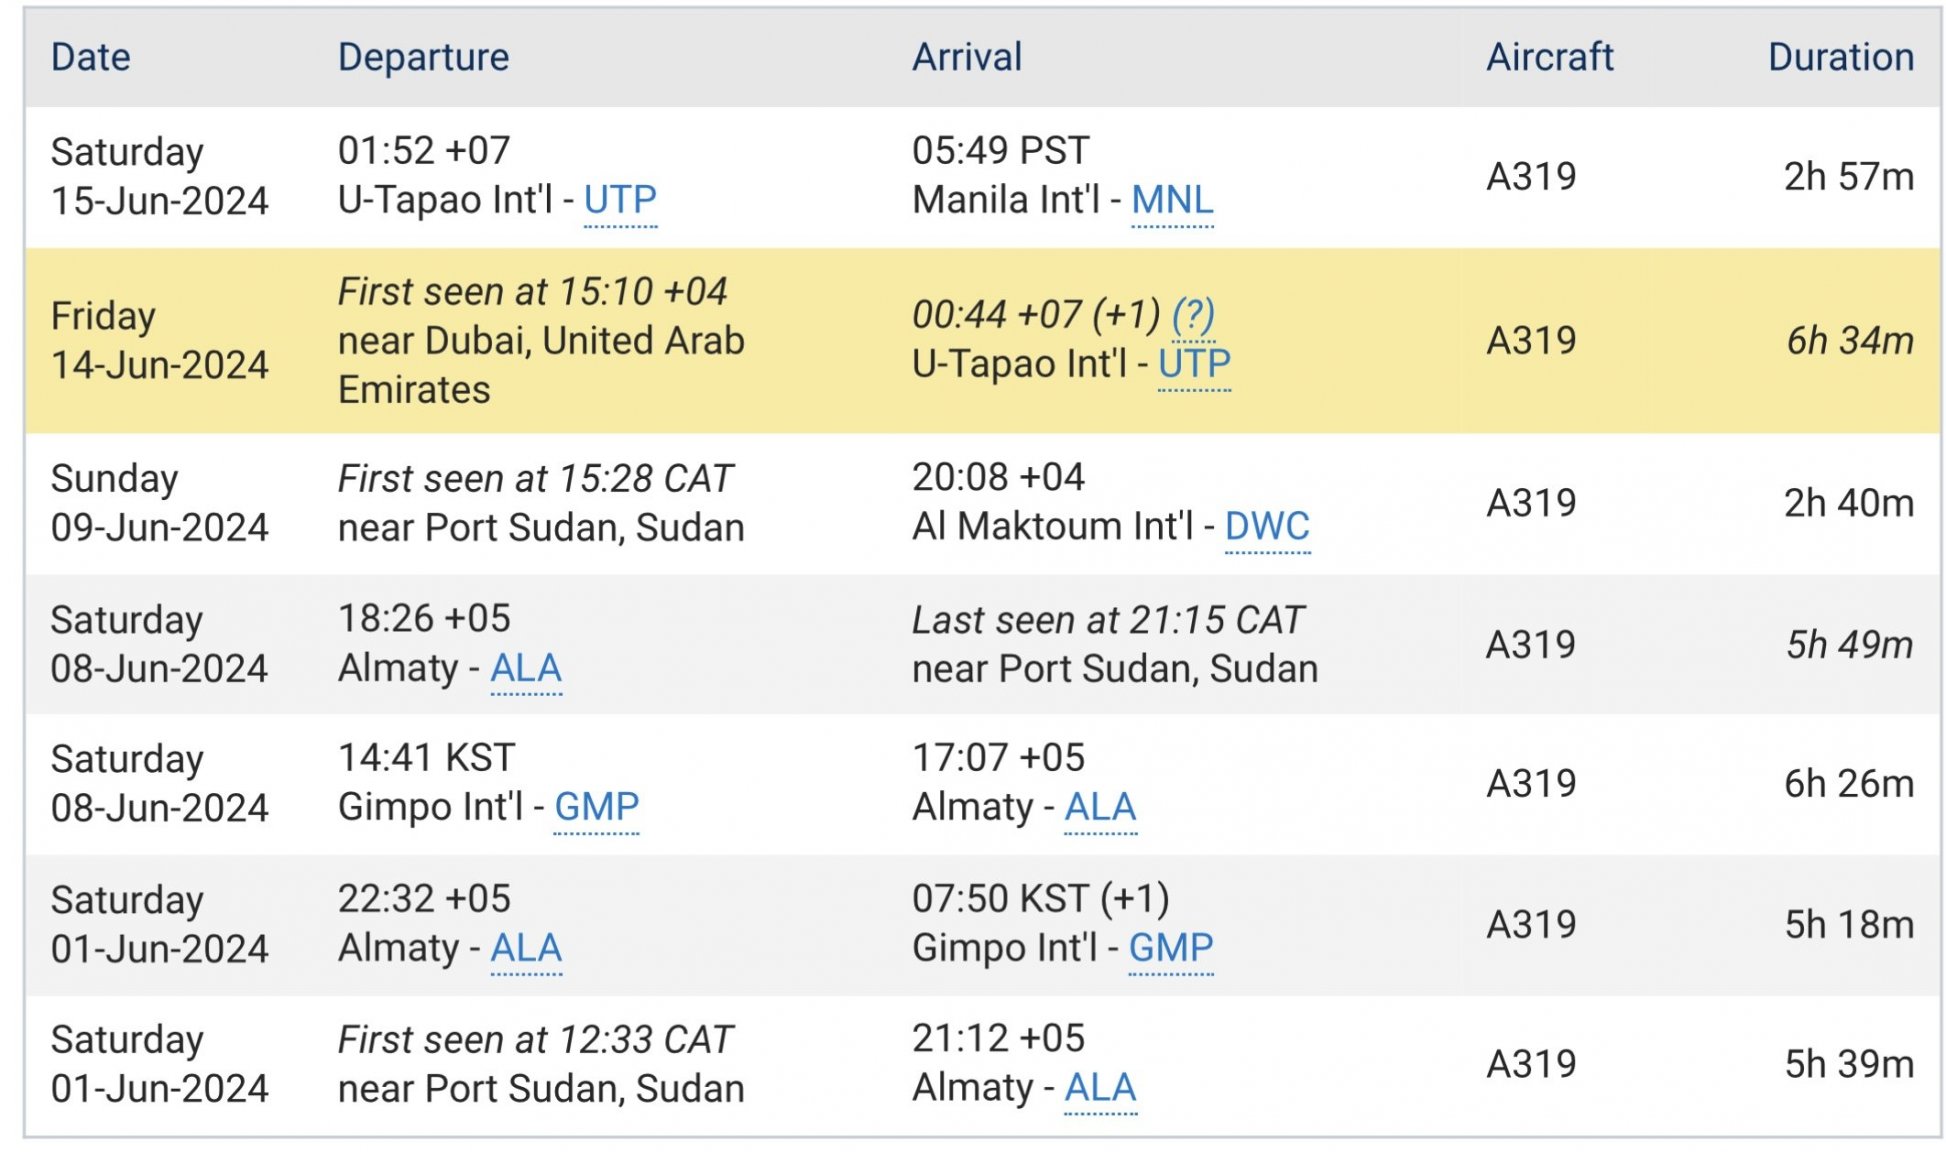Click the GMP link for the 07:50 KST arrival
Image resolution: width=1946 pixels, height=1152 pixels.
pyautogui.click(x=1171, y=948)
